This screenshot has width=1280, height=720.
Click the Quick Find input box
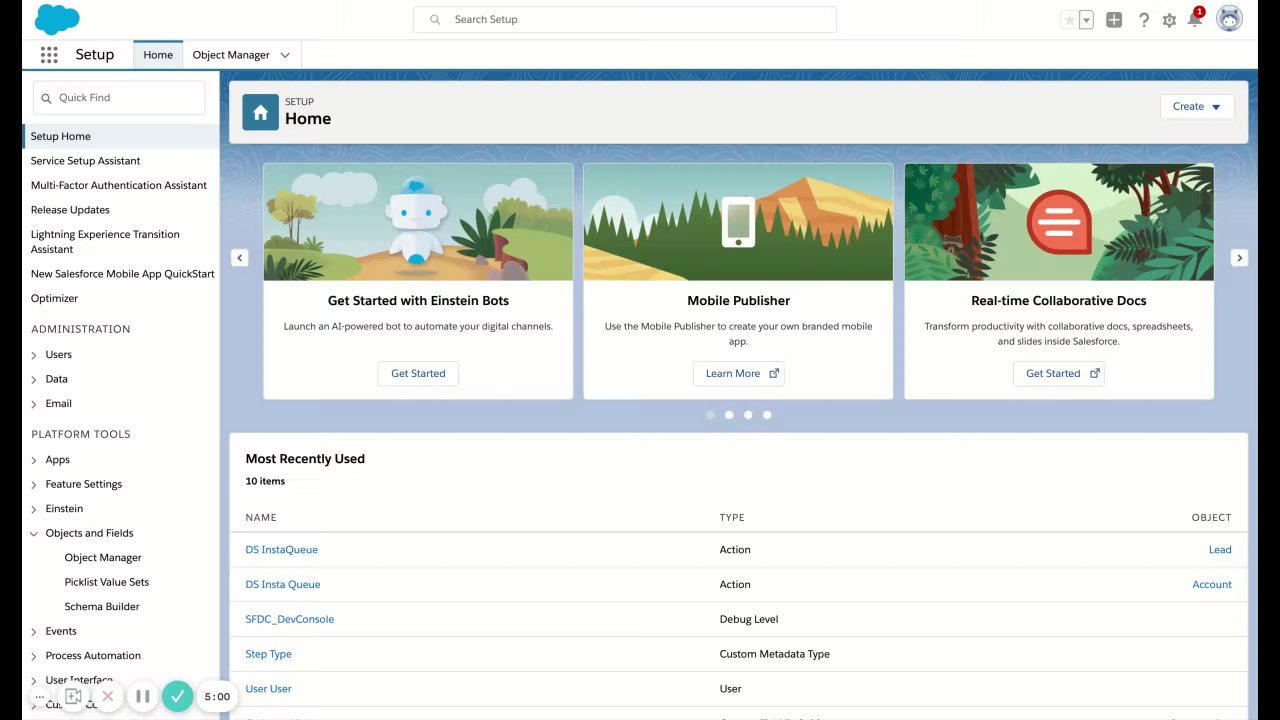click(x=119, y=97)
